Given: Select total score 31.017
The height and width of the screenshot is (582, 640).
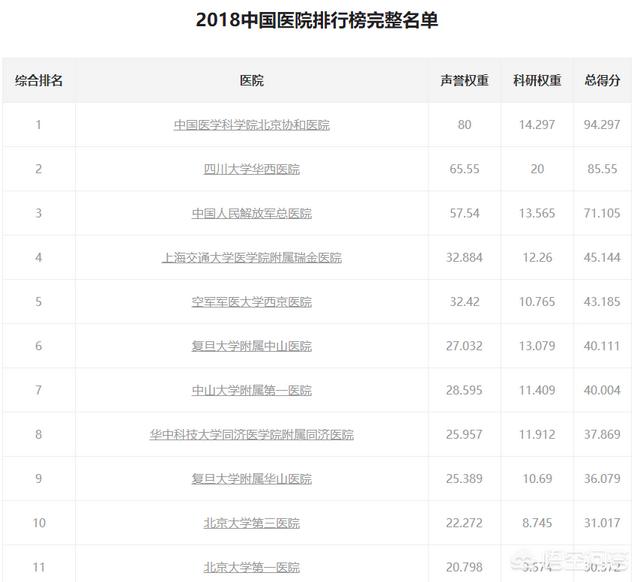Looking at the screenshot, I should point(602,523).
